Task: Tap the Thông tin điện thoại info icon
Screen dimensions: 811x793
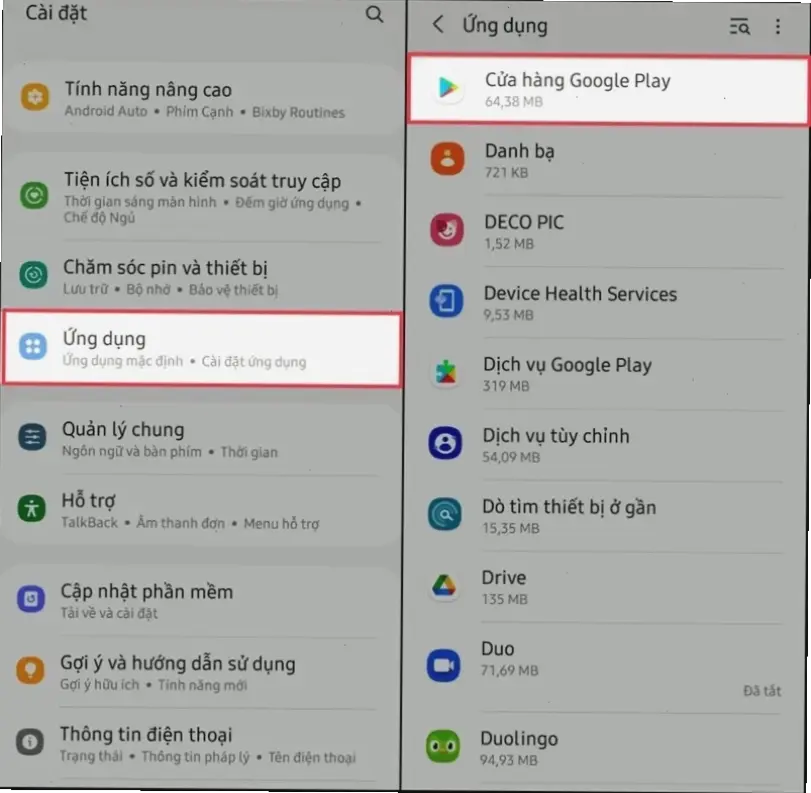Action: coord(30,742)
